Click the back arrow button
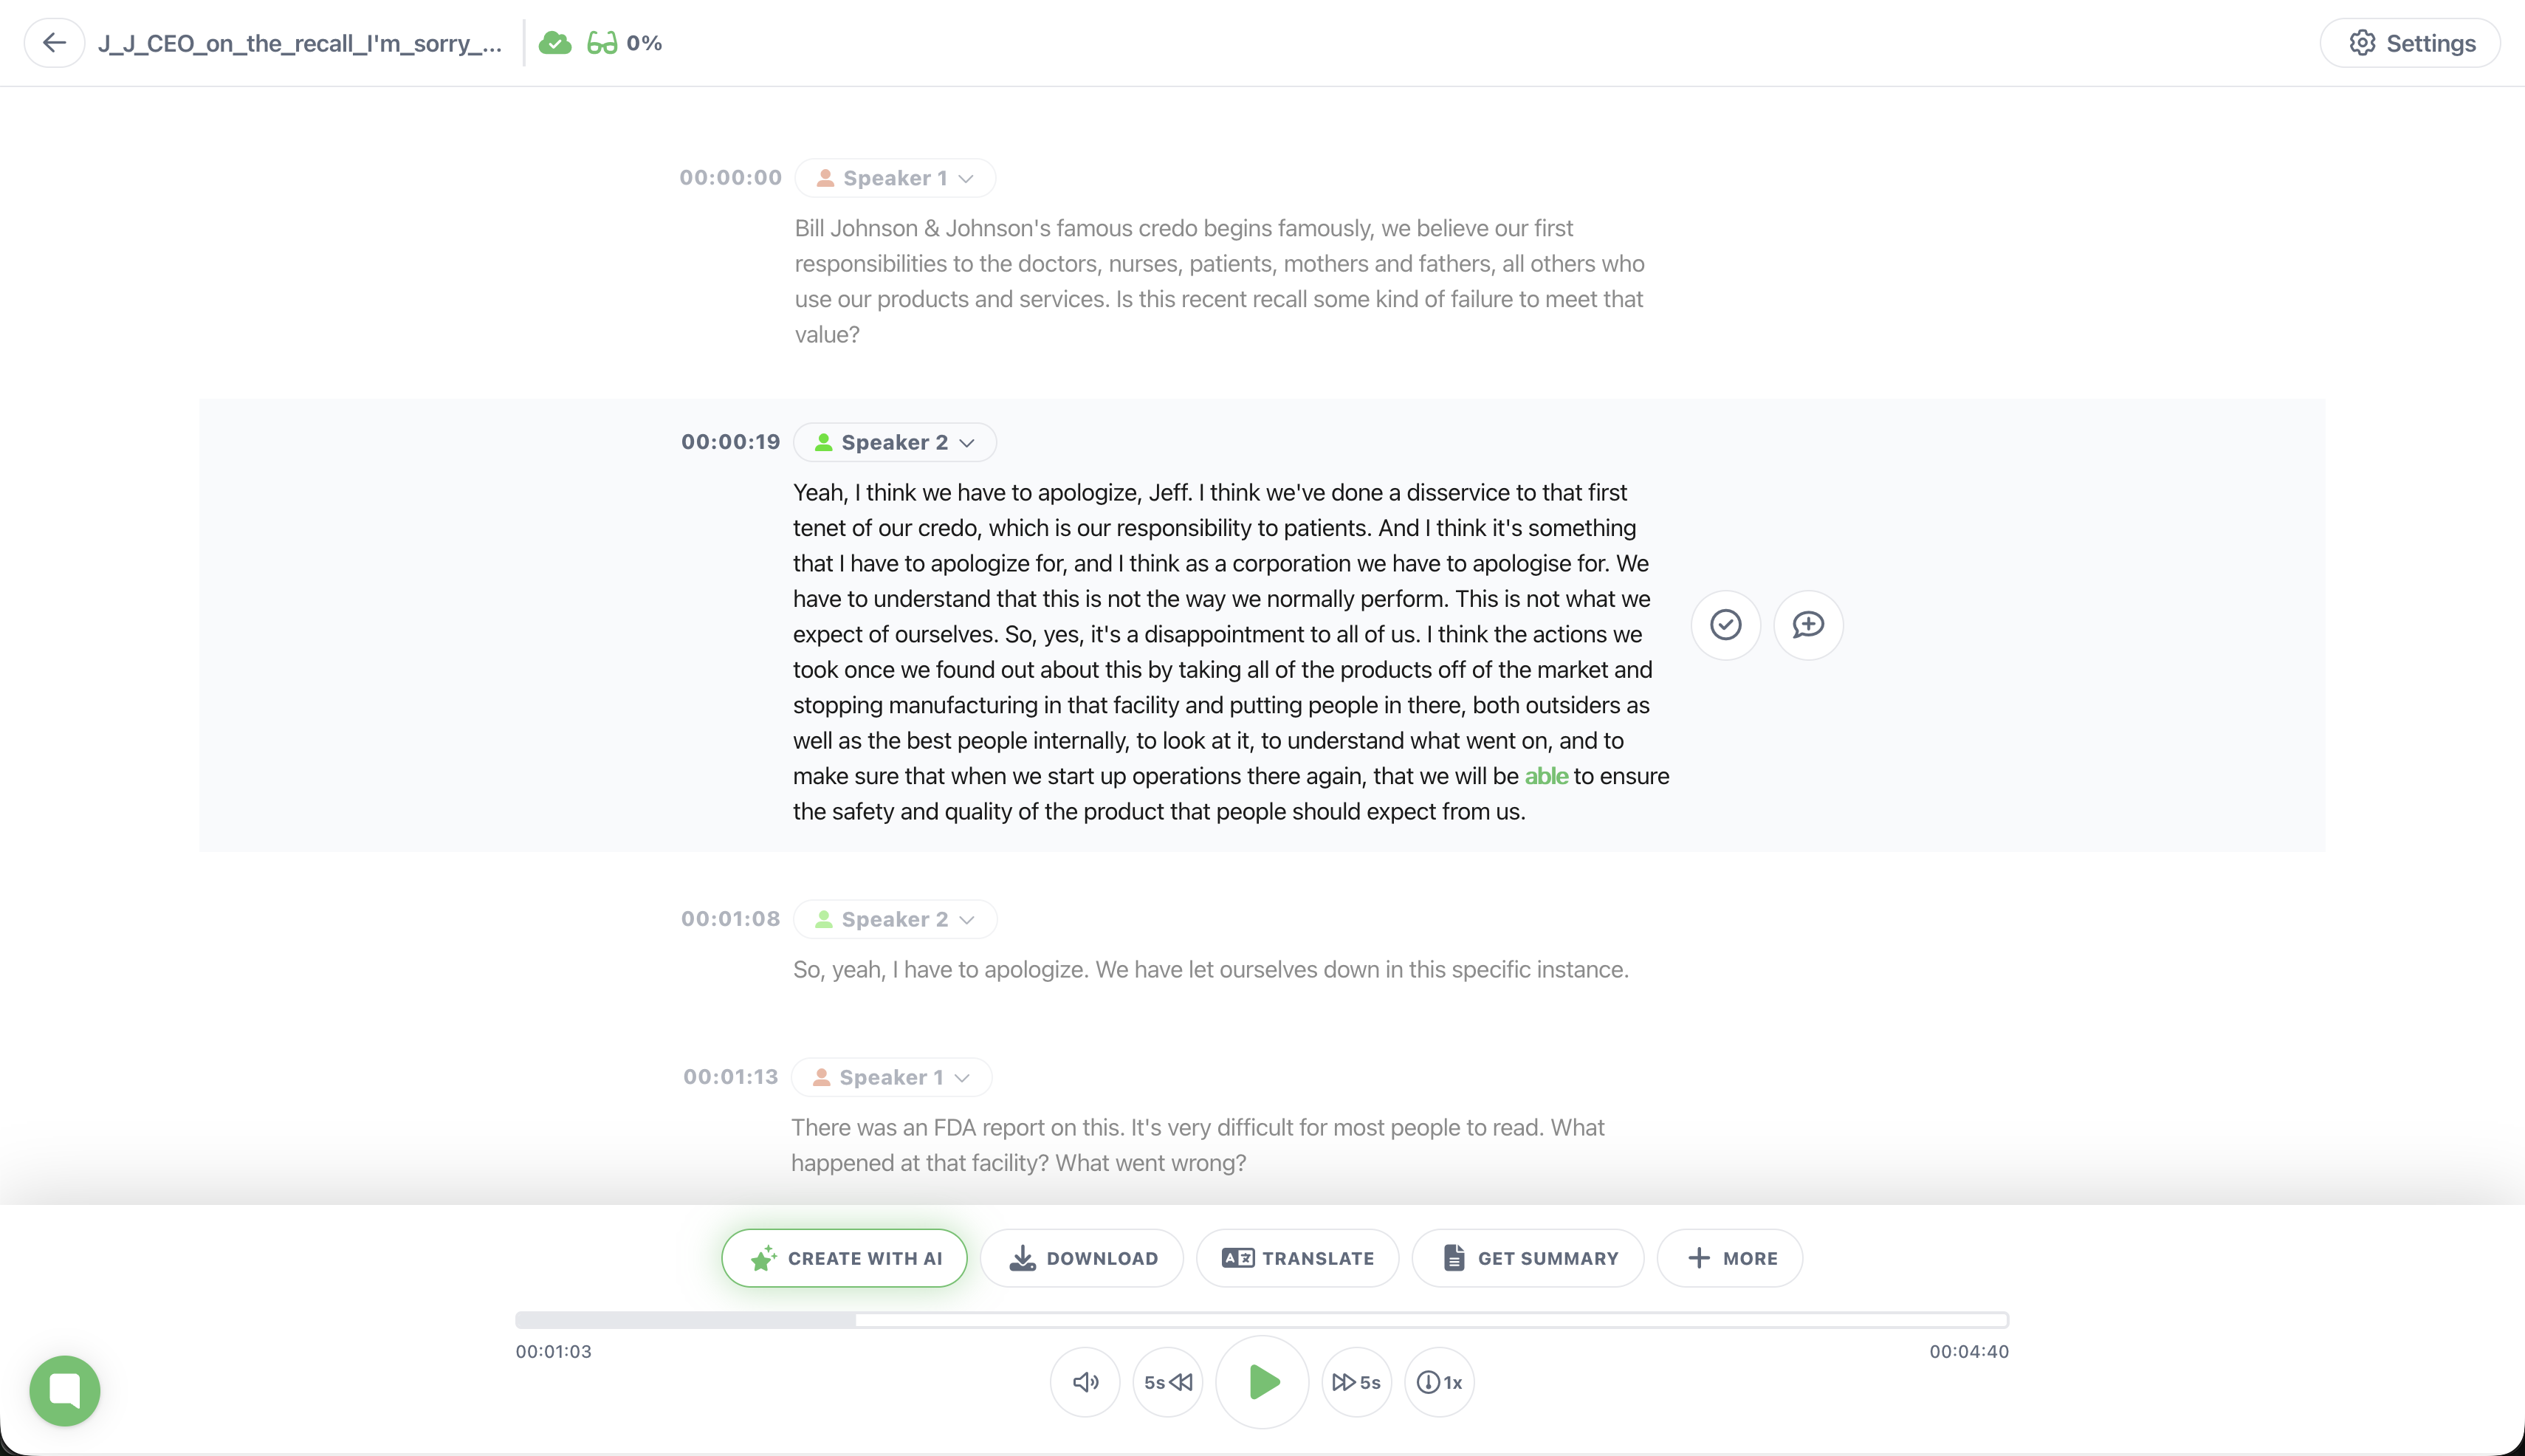This screenshot has width=2525, height=1456. coord(54,43)
